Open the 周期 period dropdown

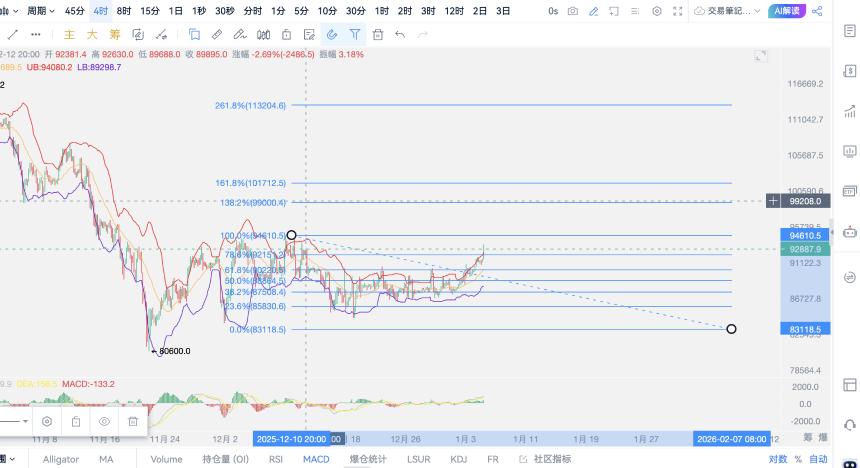pos(41,11)
